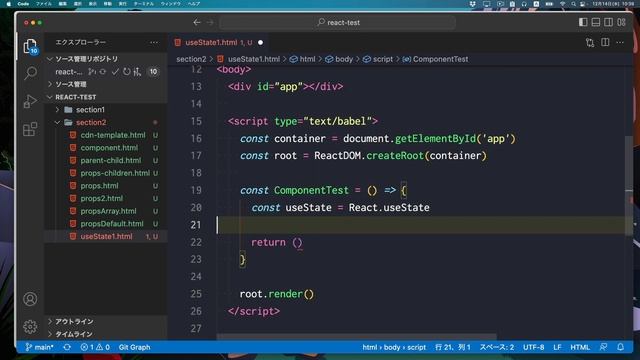Open props.html in the explorer
This screenshot has height=360, width=640.
coord(106,186)
